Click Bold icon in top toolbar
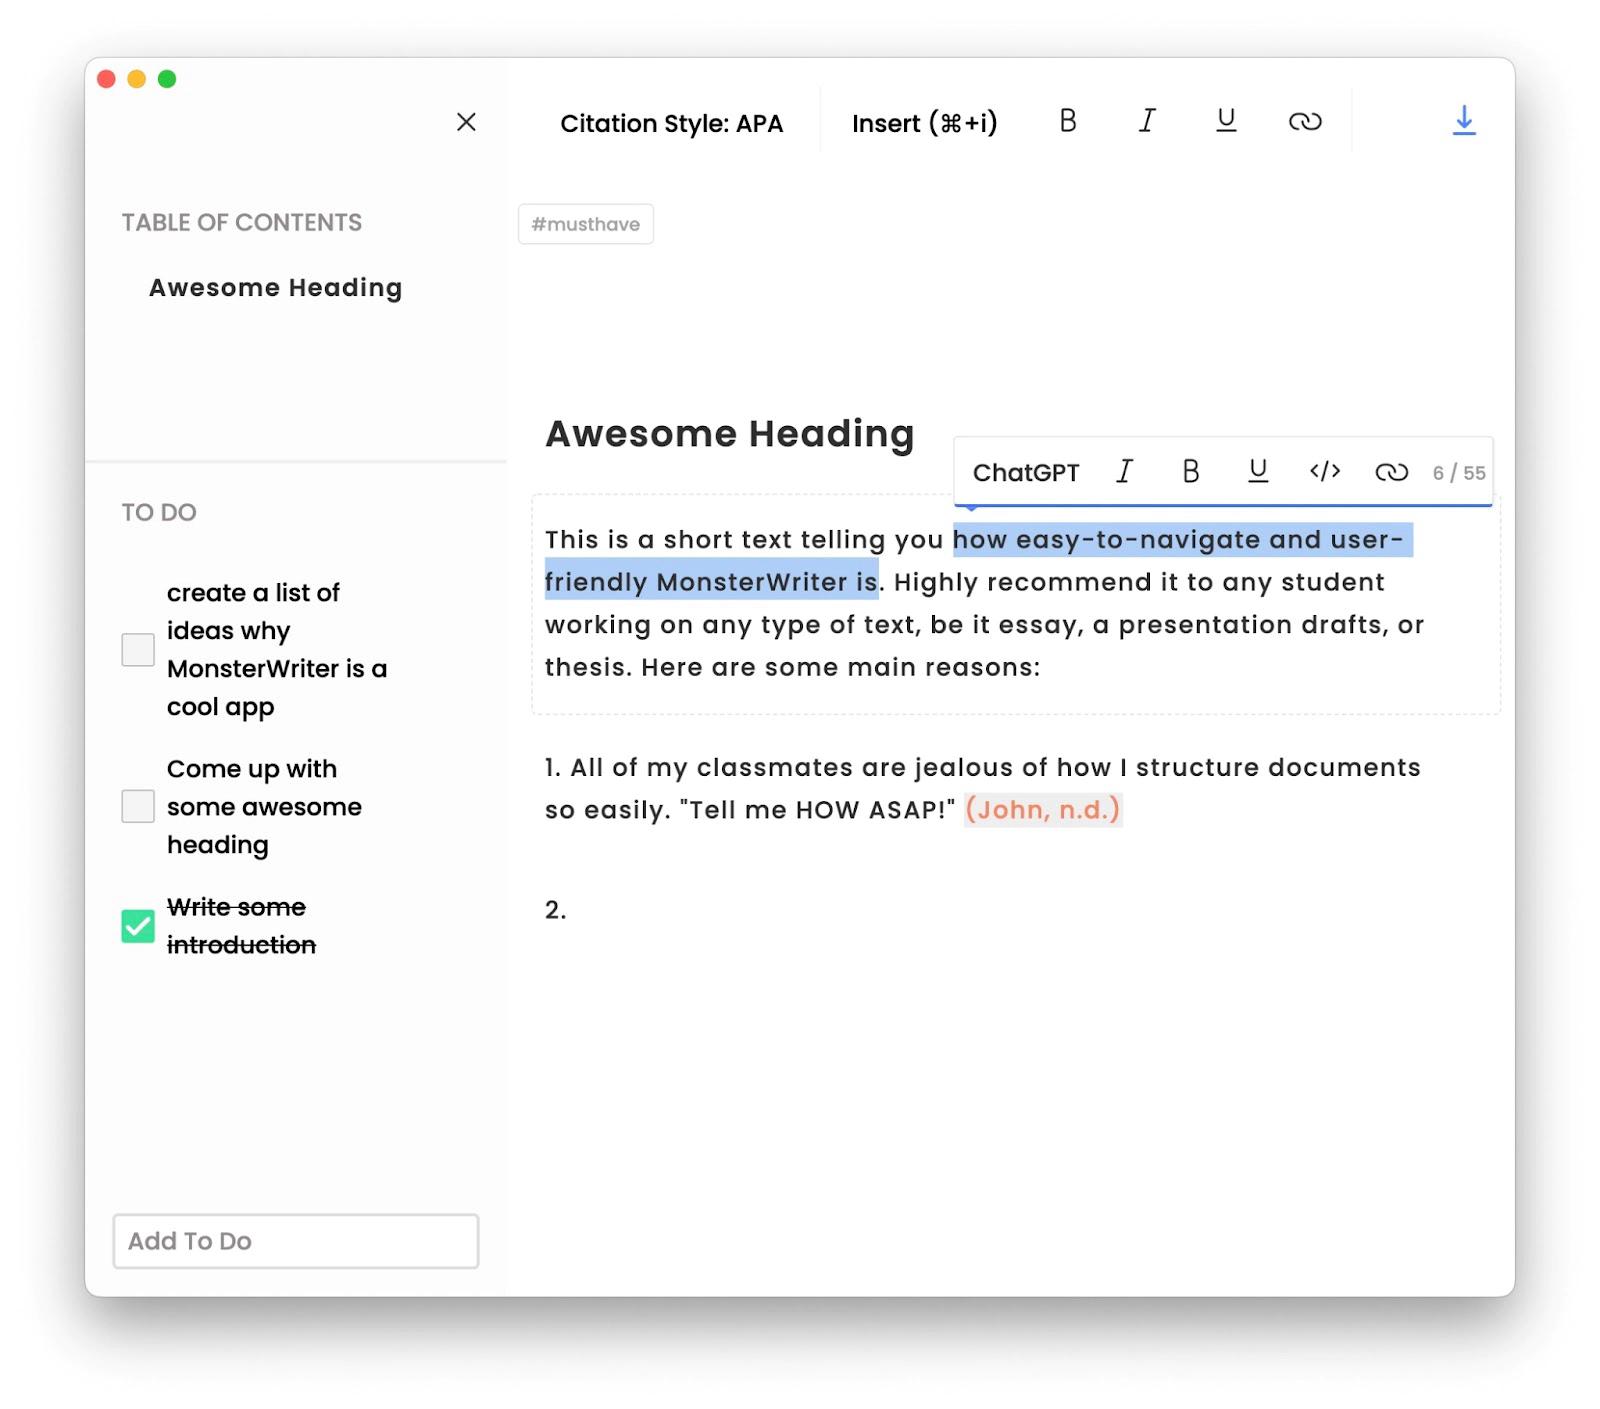 (x=1068, y=121)
